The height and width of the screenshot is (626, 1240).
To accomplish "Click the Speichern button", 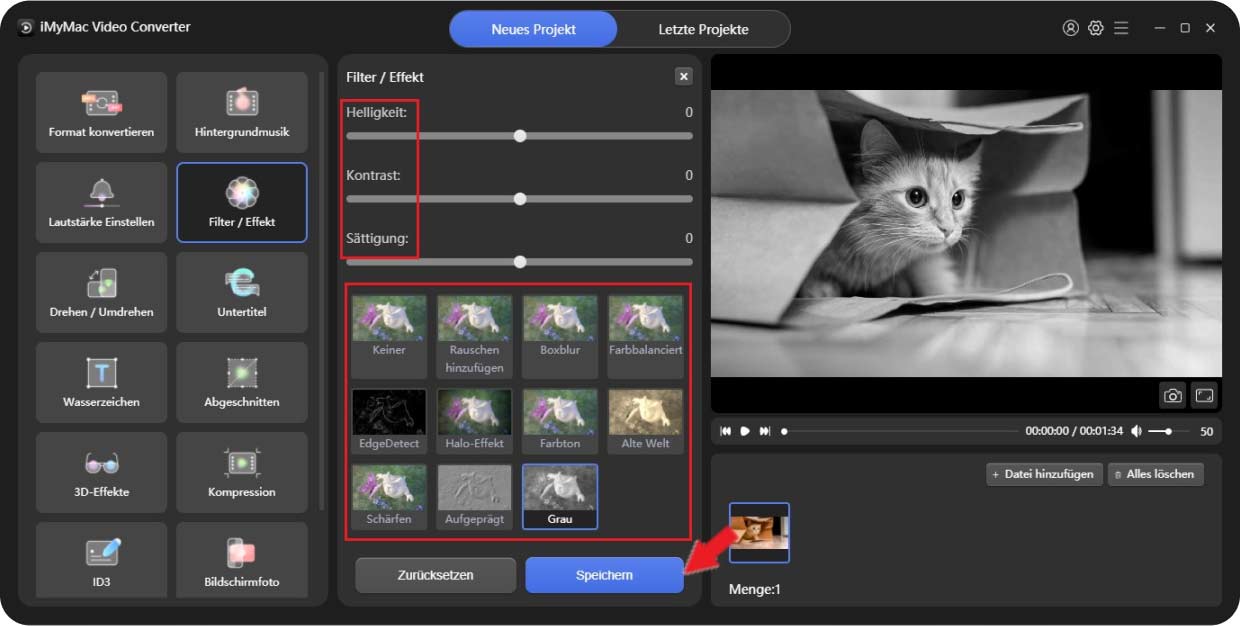I will pos(604,575).
